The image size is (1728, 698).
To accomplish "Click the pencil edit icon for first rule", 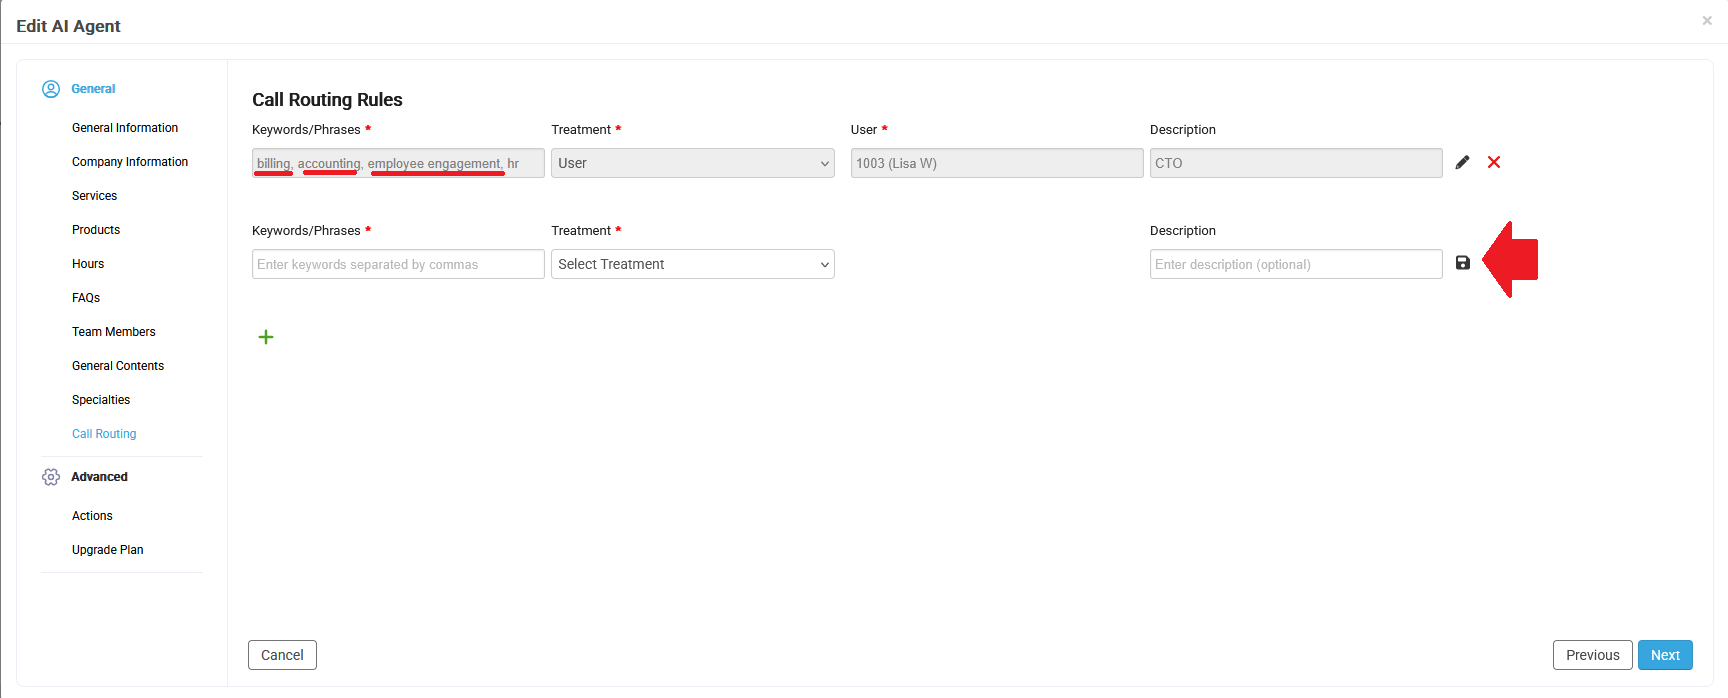I will coord(1462,162).
